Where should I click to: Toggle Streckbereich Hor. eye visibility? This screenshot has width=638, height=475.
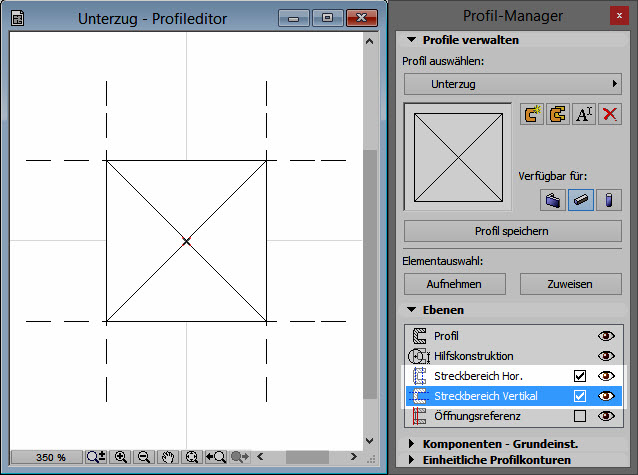pos(606,376)
